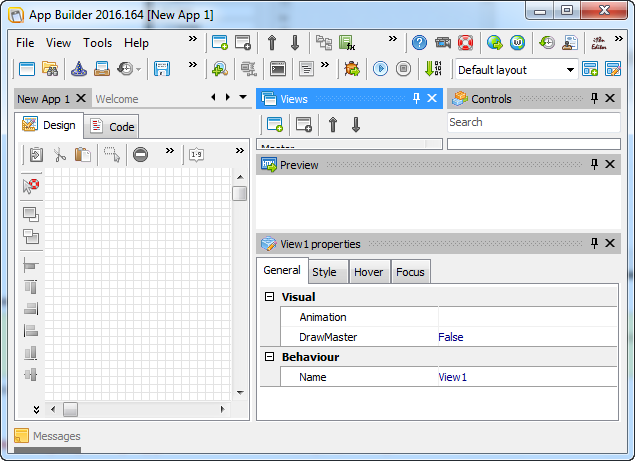Collapse the Behaviour property group
The image size is (635, 461).
pos(269,357)
